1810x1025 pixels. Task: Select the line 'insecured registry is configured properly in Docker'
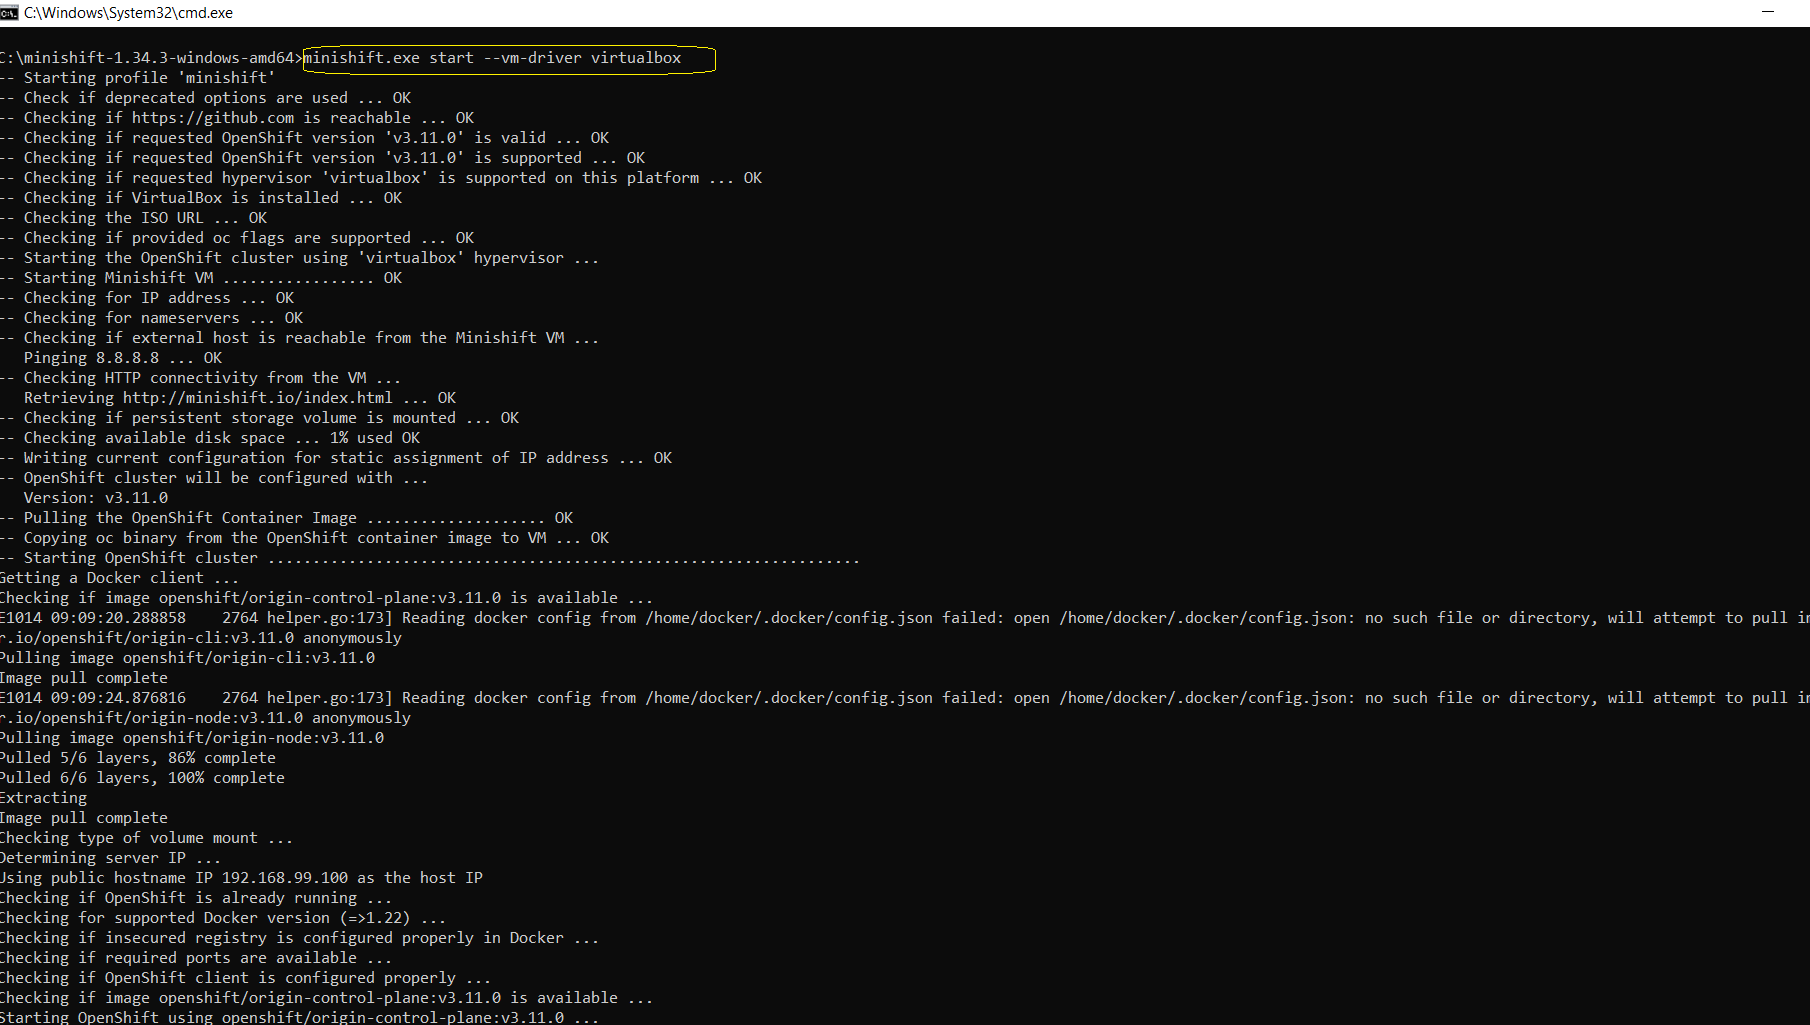point(299,938)
